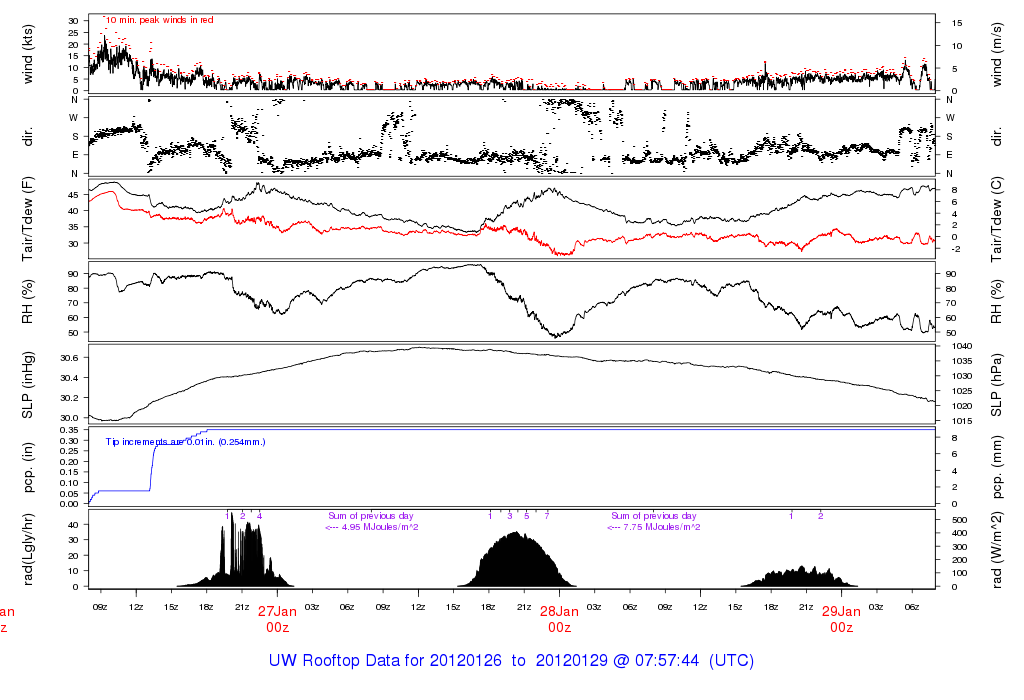1024x700 pixels.
Task: Click the 'Tair/Tdew (F)' axis label
Action: [x=27, y=219]
